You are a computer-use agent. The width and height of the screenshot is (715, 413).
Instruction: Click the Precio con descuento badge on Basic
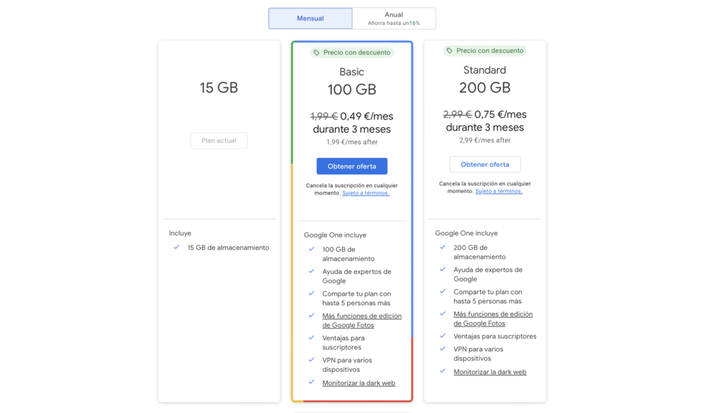point(352,53)
